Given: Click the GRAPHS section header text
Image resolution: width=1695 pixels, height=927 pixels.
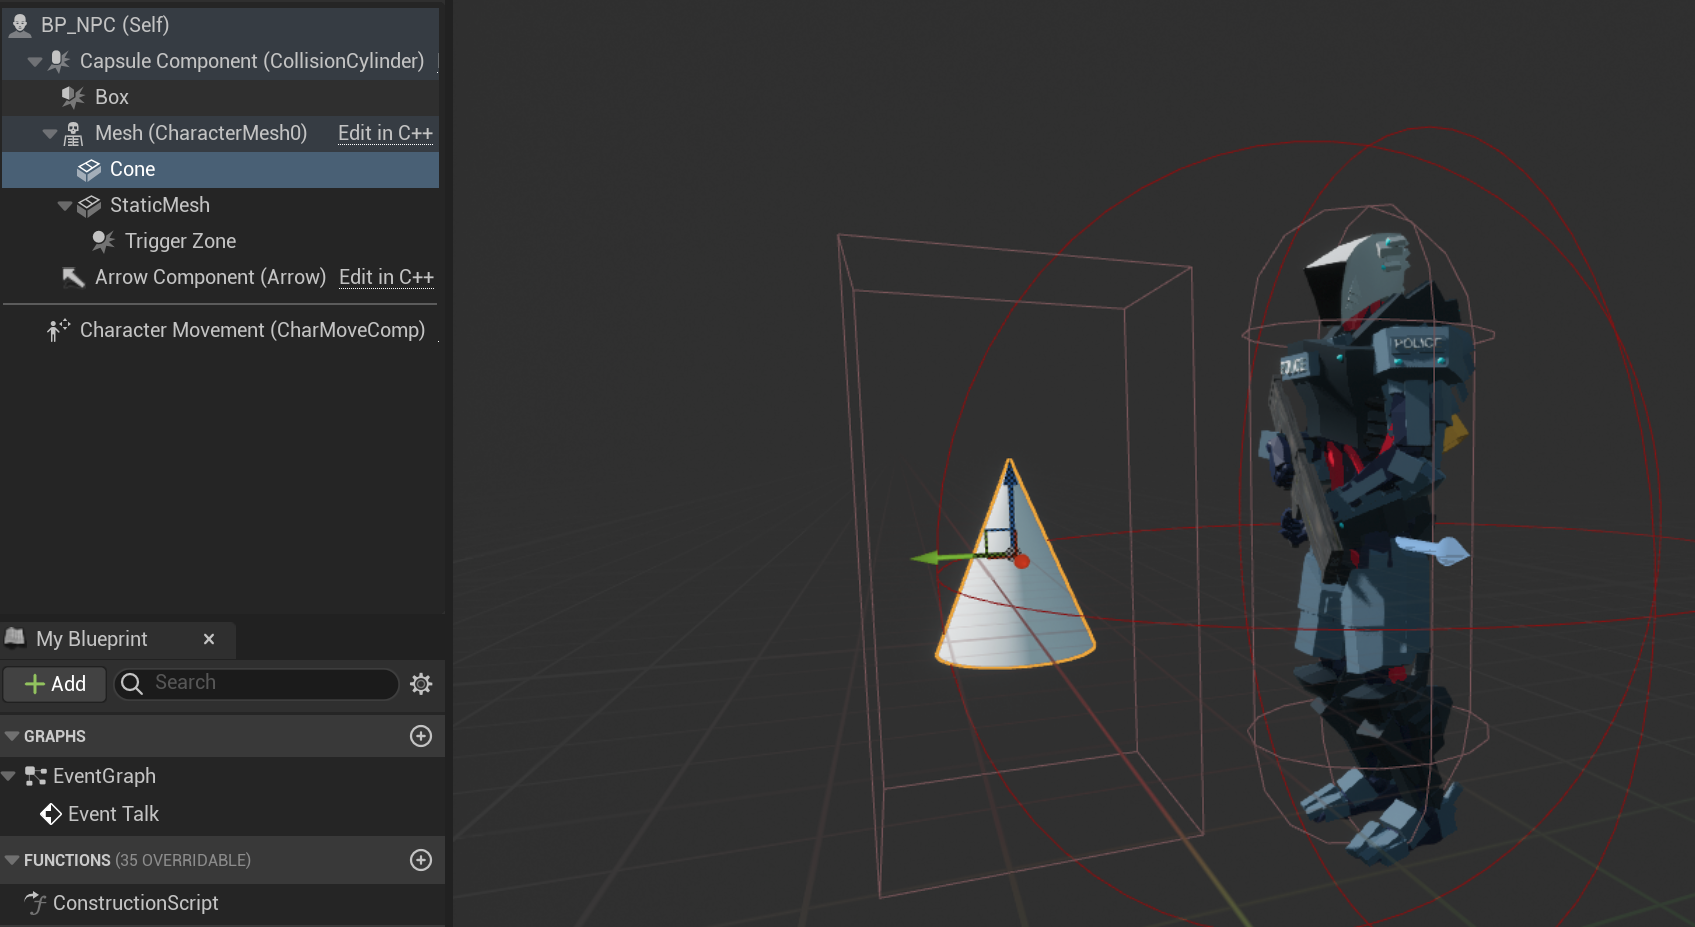Looking at the screenshot, I should (55, 736).
